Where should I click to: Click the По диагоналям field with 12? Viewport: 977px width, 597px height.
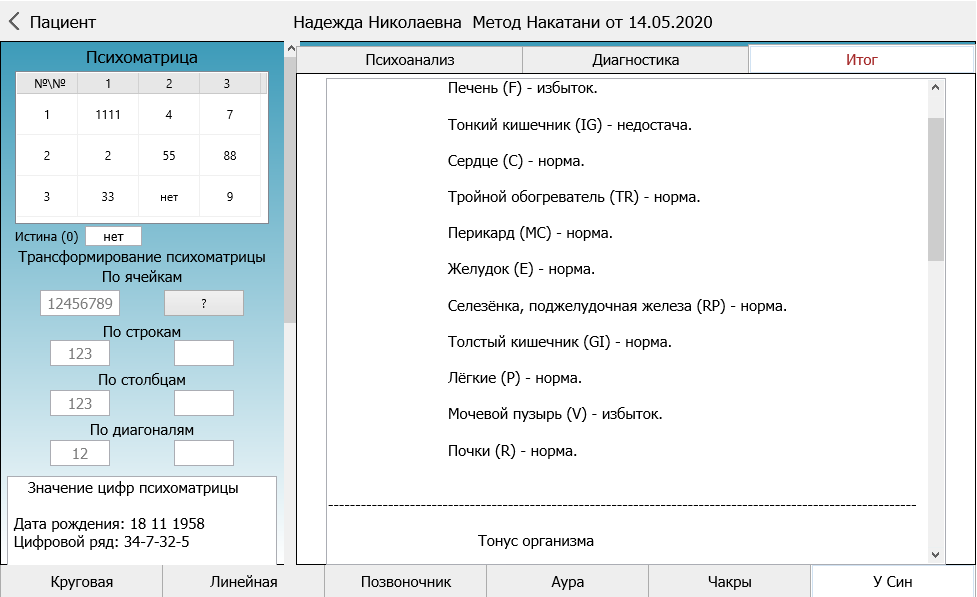[80, 453]
